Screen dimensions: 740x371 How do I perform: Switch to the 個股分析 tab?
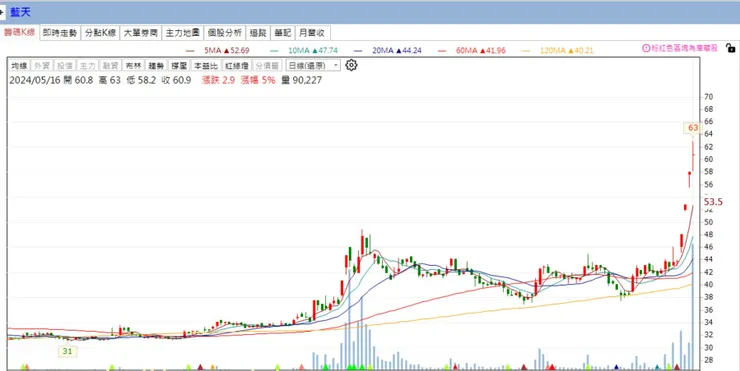coord(225,33)
